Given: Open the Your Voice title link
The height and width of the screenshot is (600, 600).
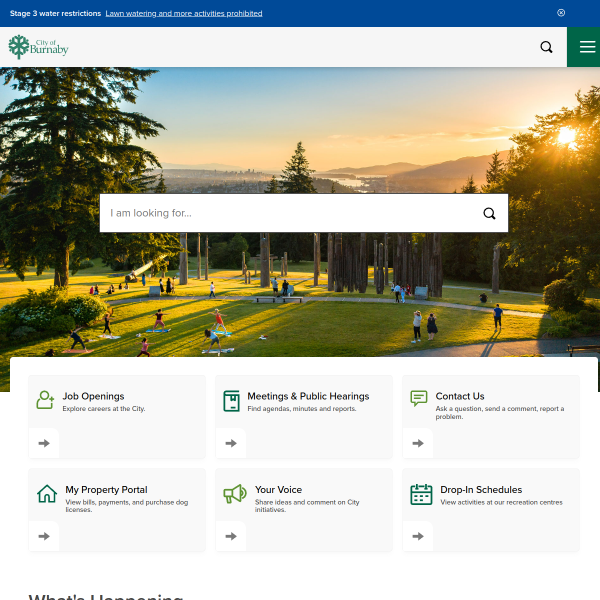Looking at the screenshot, I should tap(278, 489).
